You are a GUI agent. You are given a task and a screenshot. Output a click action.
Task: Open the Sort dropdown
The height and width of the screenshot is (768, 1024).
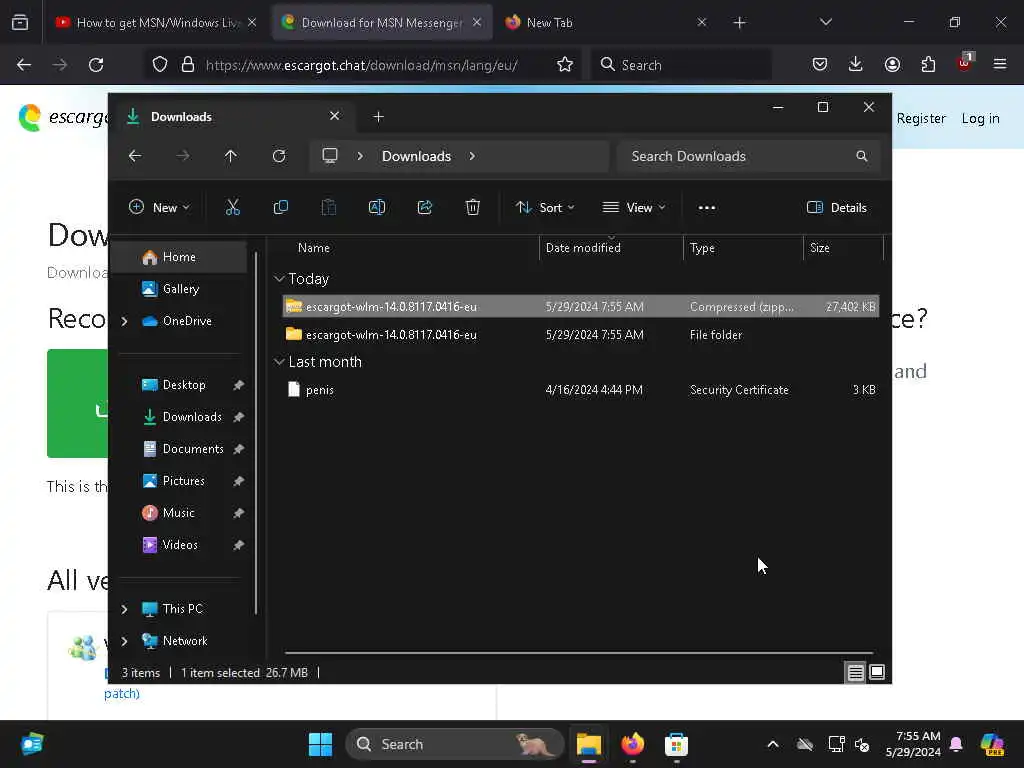click(545, 208)
